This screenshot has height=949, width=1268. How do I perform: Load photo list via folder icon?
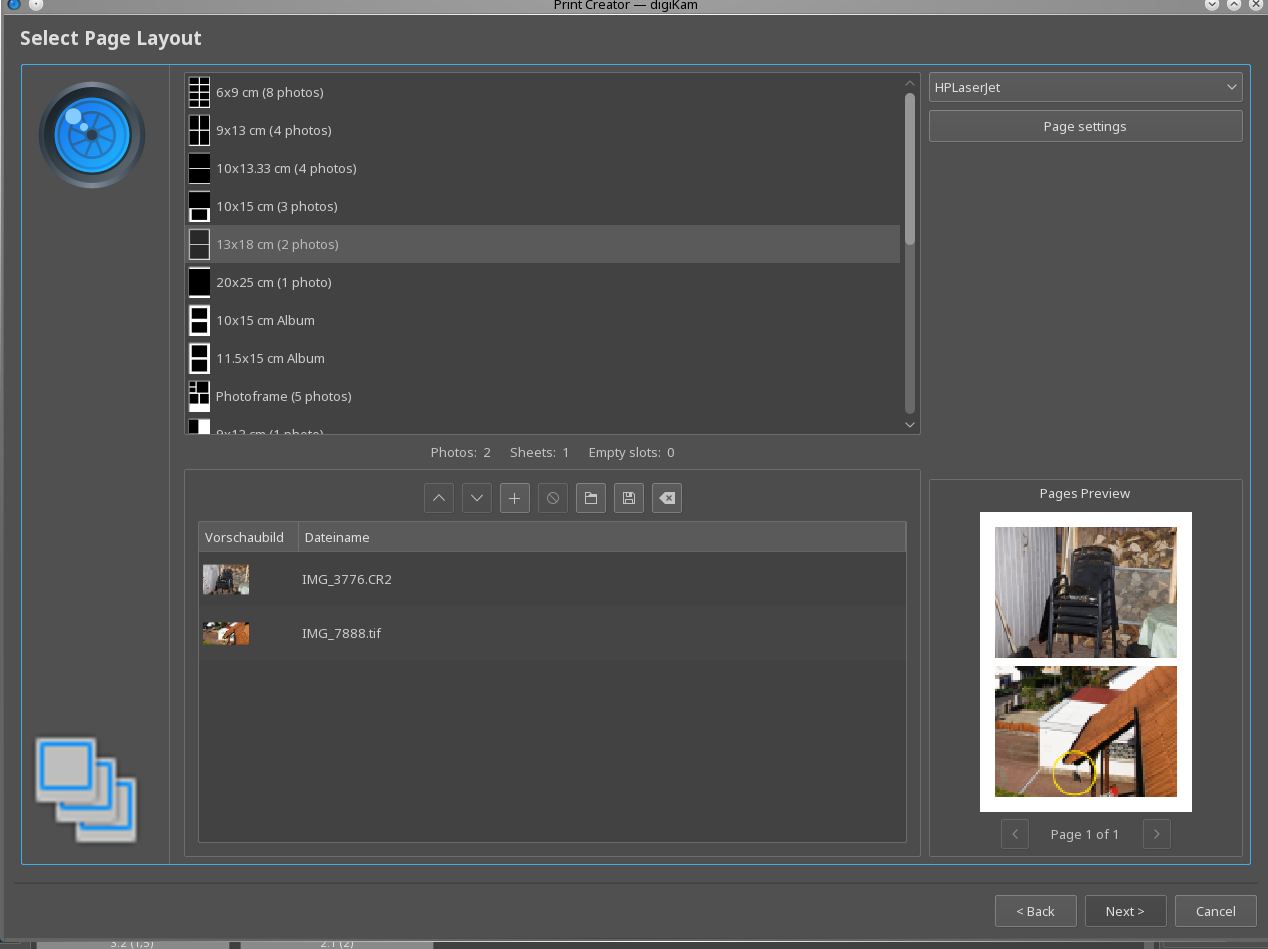(591, 498)
